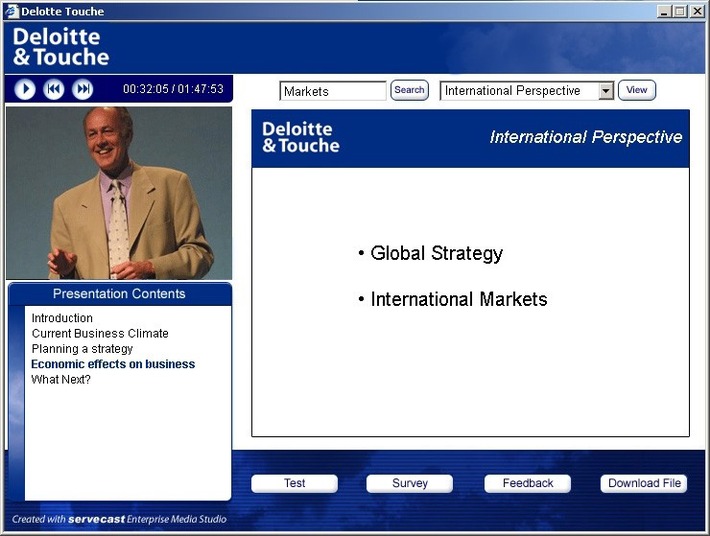Maximize the Delotte Touche window

[x=680, y=11]
